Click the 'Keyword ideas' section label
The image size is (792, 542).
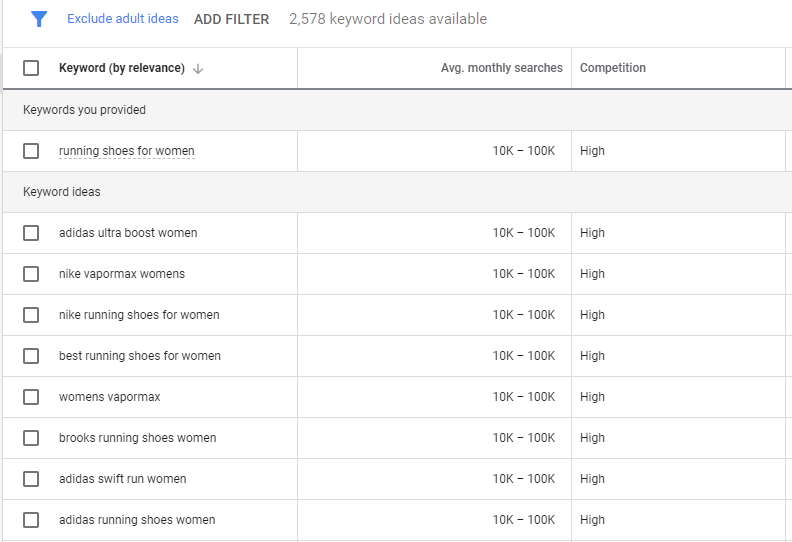(62, 191)
